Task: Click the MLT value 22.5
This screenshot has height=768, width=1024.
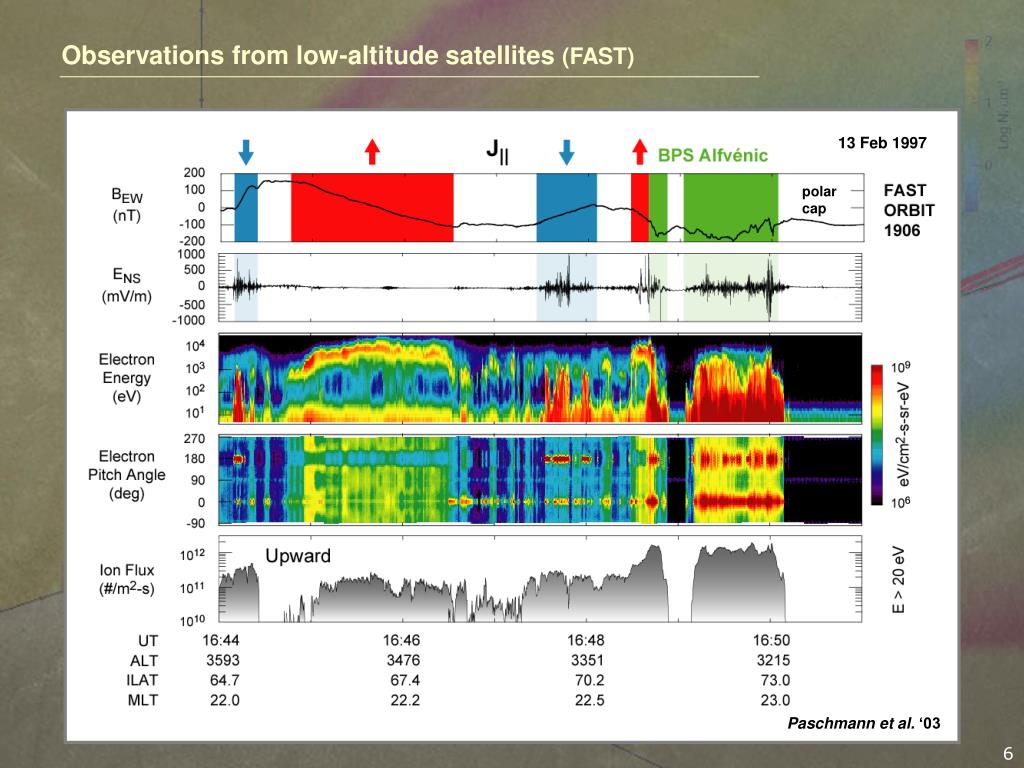Action: tap(589, 700)
